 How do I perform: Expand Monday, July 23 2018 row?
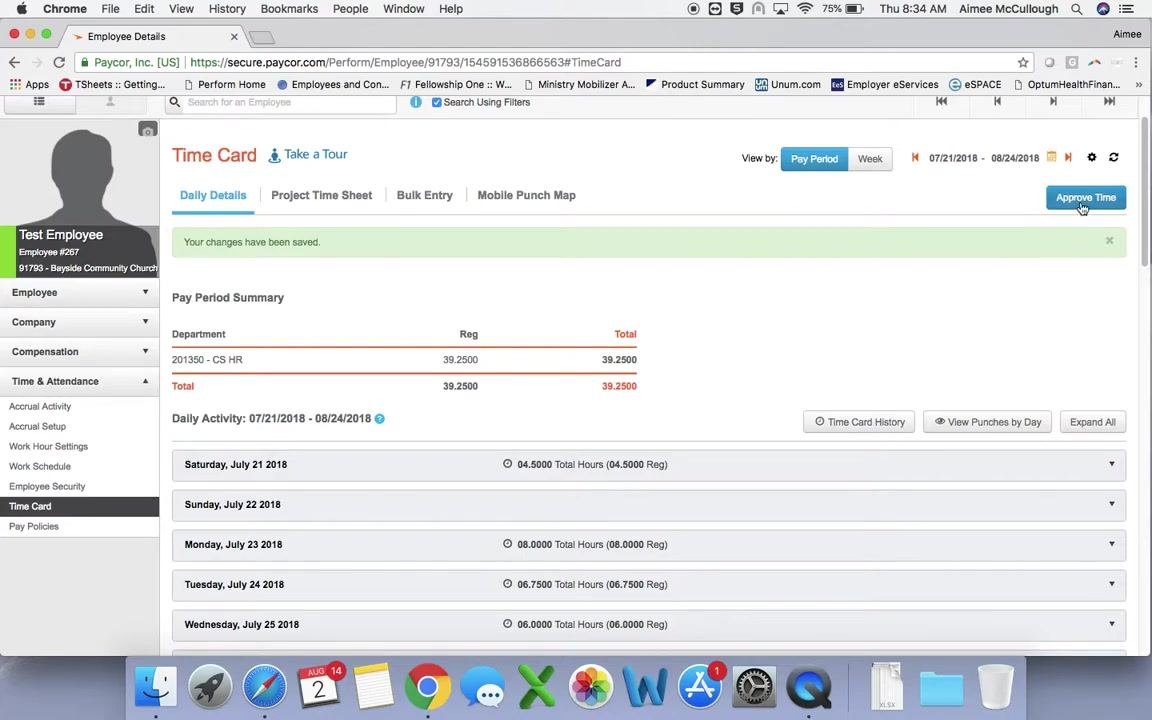[x=649, y=544]
